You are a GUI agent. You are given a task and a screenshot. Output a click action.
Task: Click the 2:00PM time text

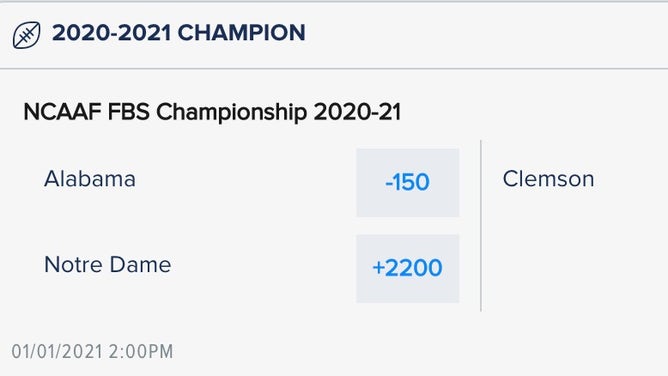tap(141, 352)
